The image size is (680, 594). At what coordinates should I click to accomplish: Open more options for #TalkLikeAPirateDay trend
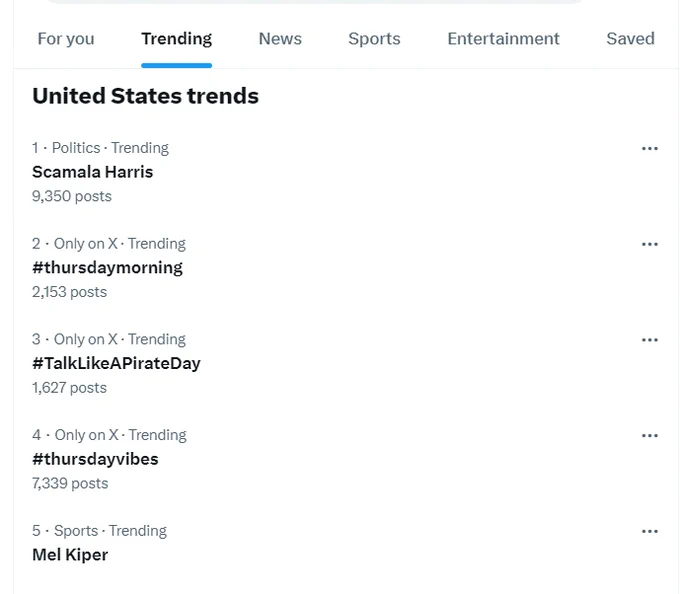click(x=650, y=340)
